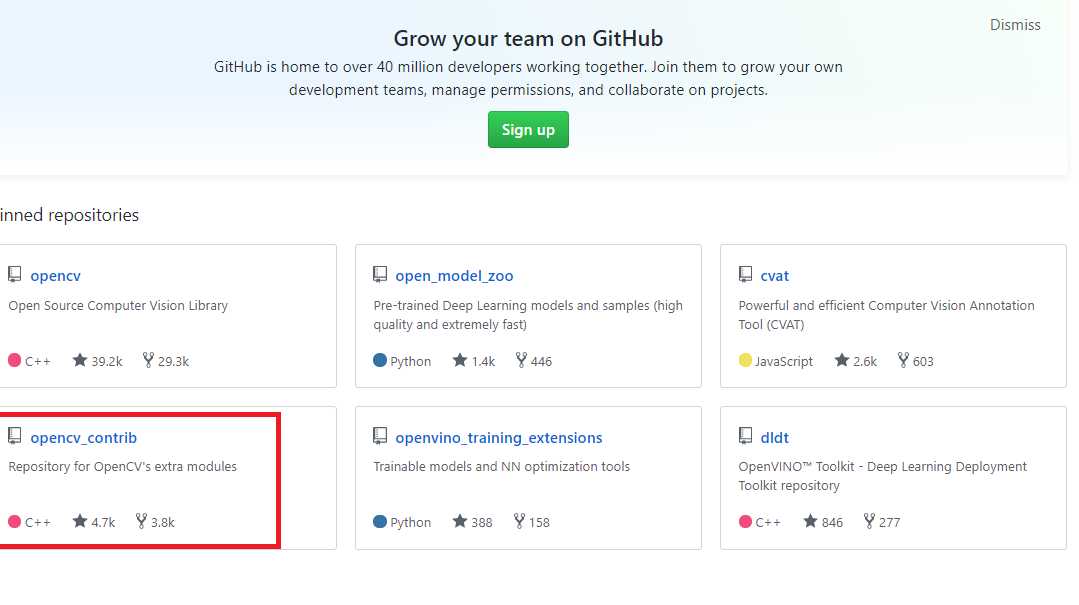Click the repo icon beside openvino_training_extensions

380,436
